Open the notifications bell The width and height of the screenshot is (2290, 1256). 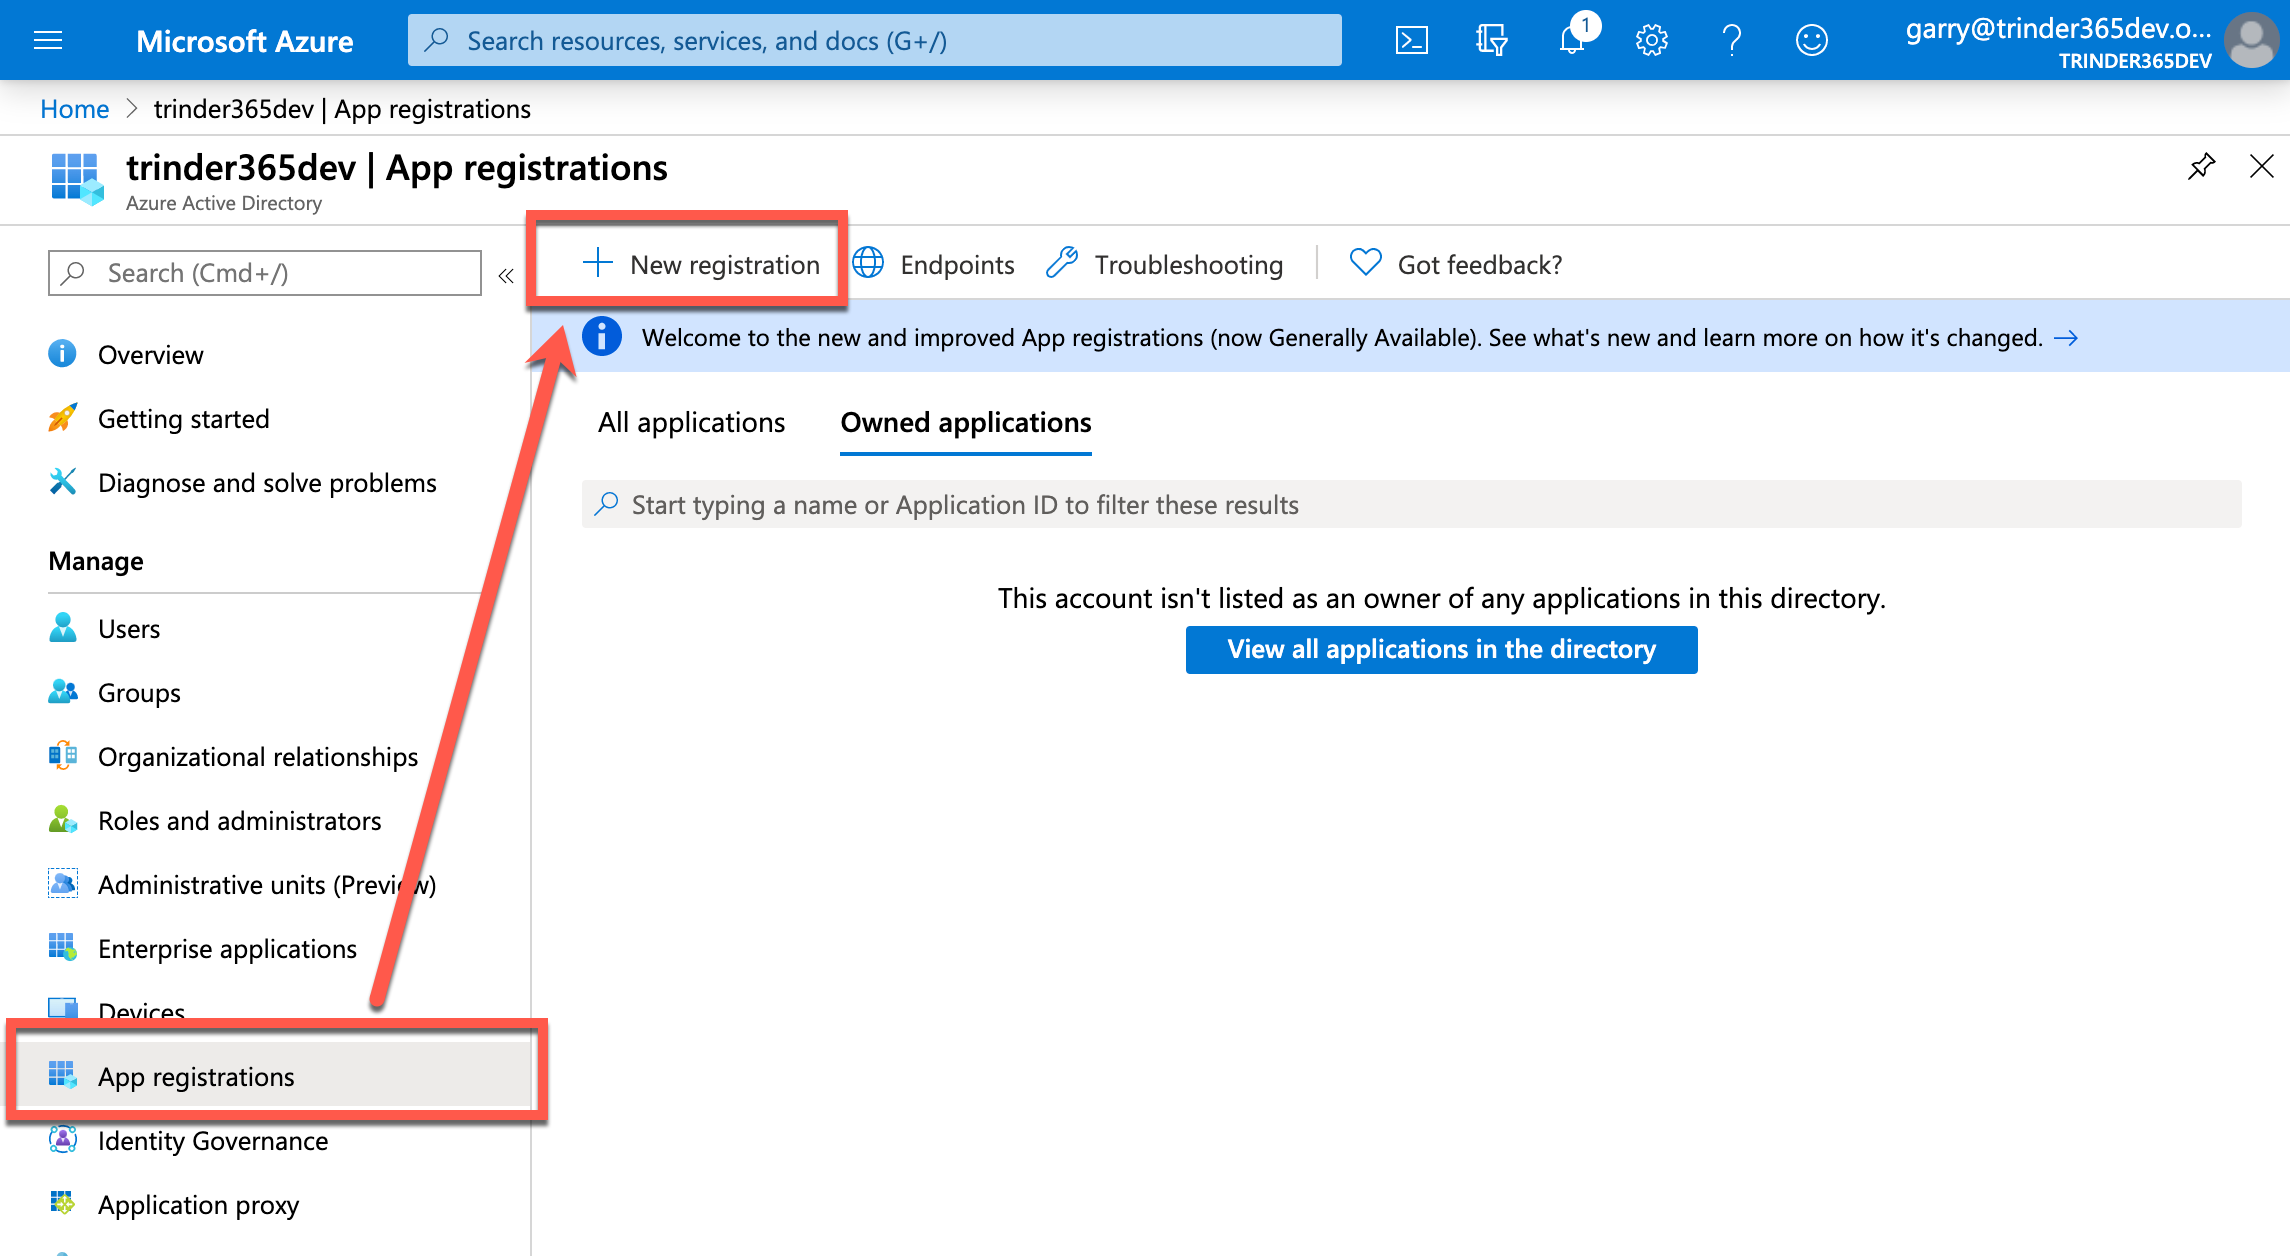click(1573, 39)
